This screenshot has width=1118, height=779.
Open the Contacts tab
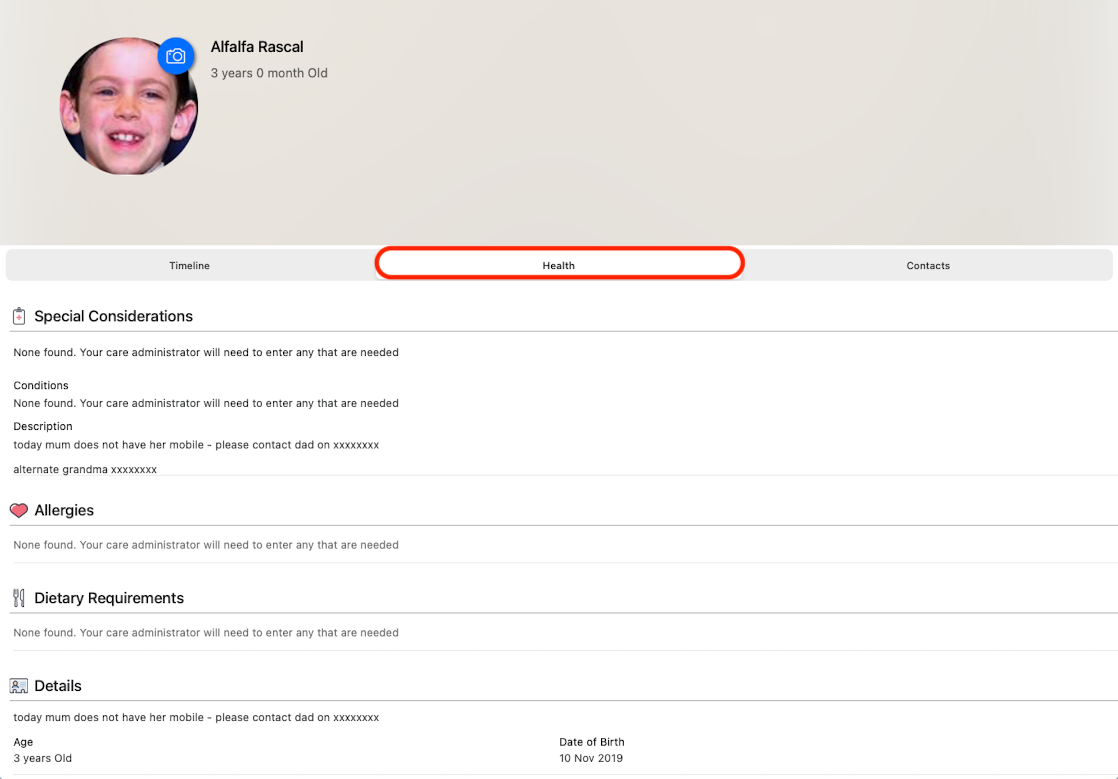tap(928, 265)
